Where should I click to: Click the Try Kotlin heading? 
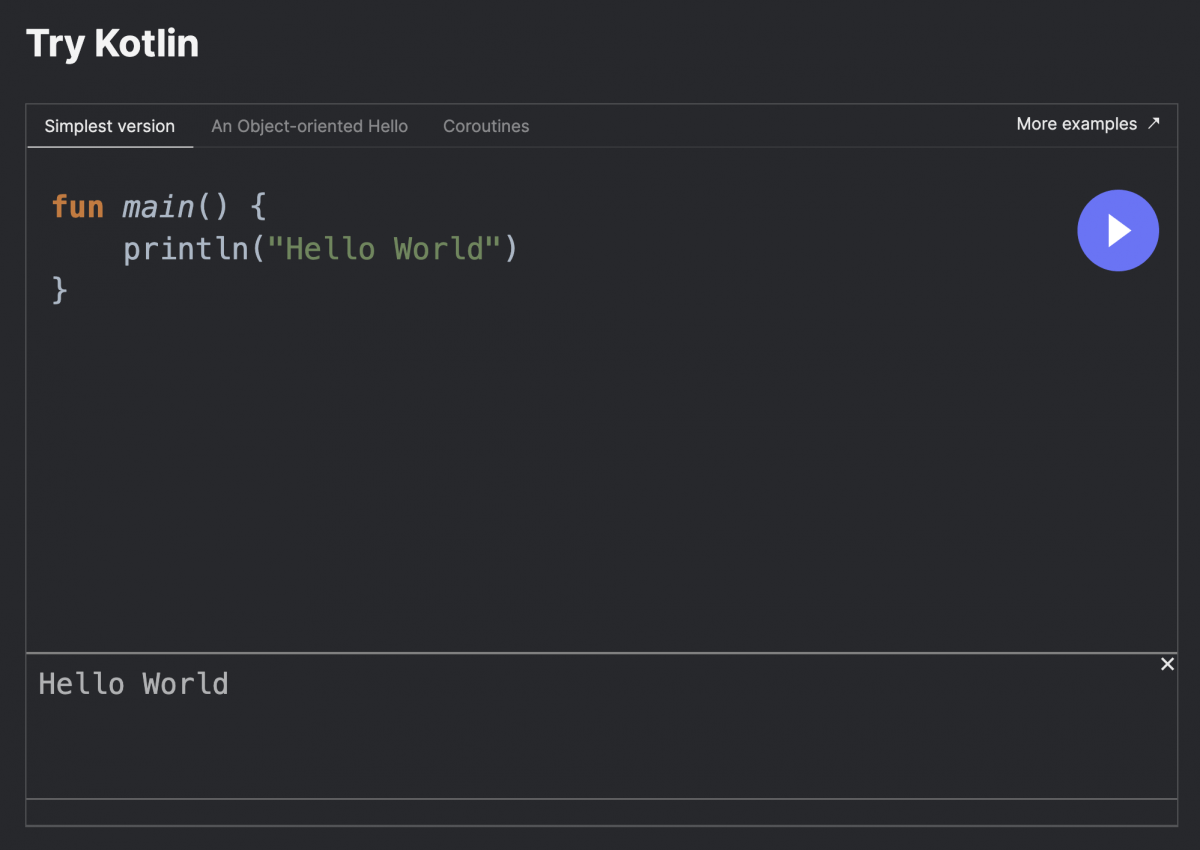coord(112,44)
